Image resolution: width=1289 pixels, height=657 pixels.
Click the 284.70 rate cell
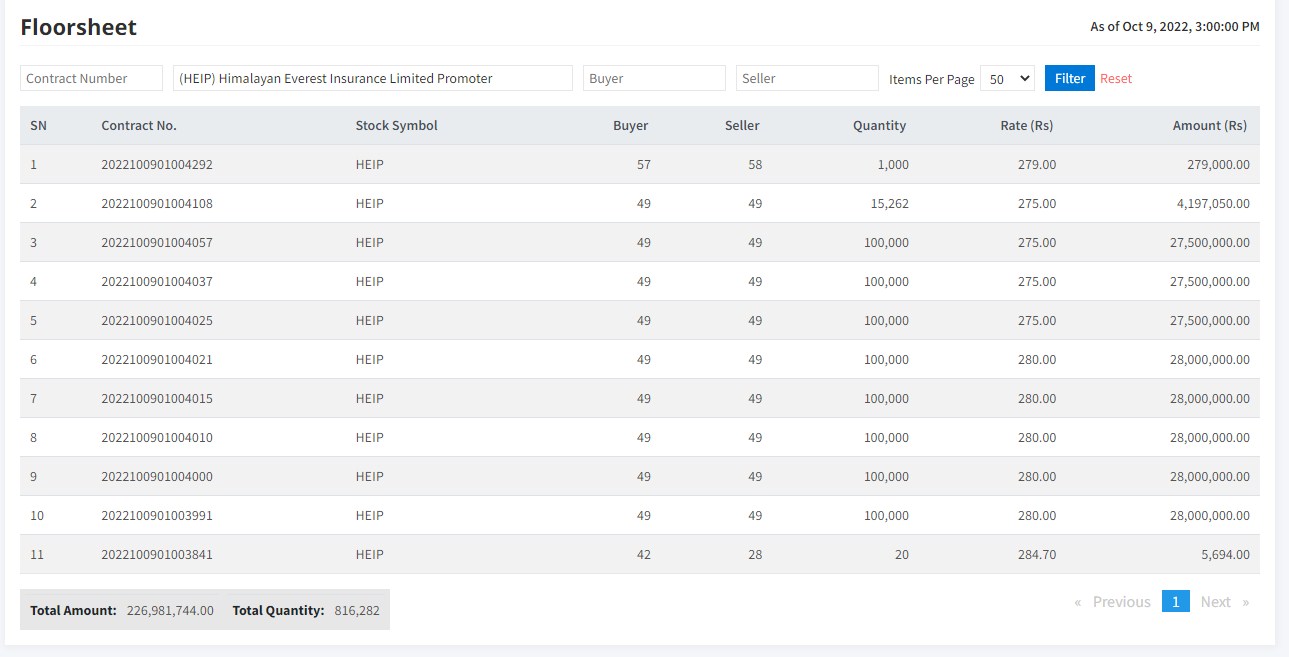pos(1036,555)
